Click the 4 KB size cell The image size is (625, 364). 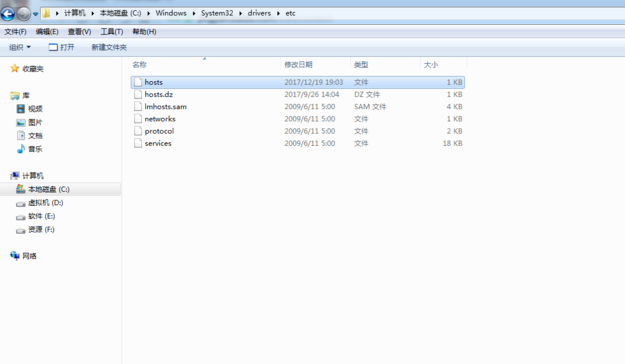[x=454, y=106]
